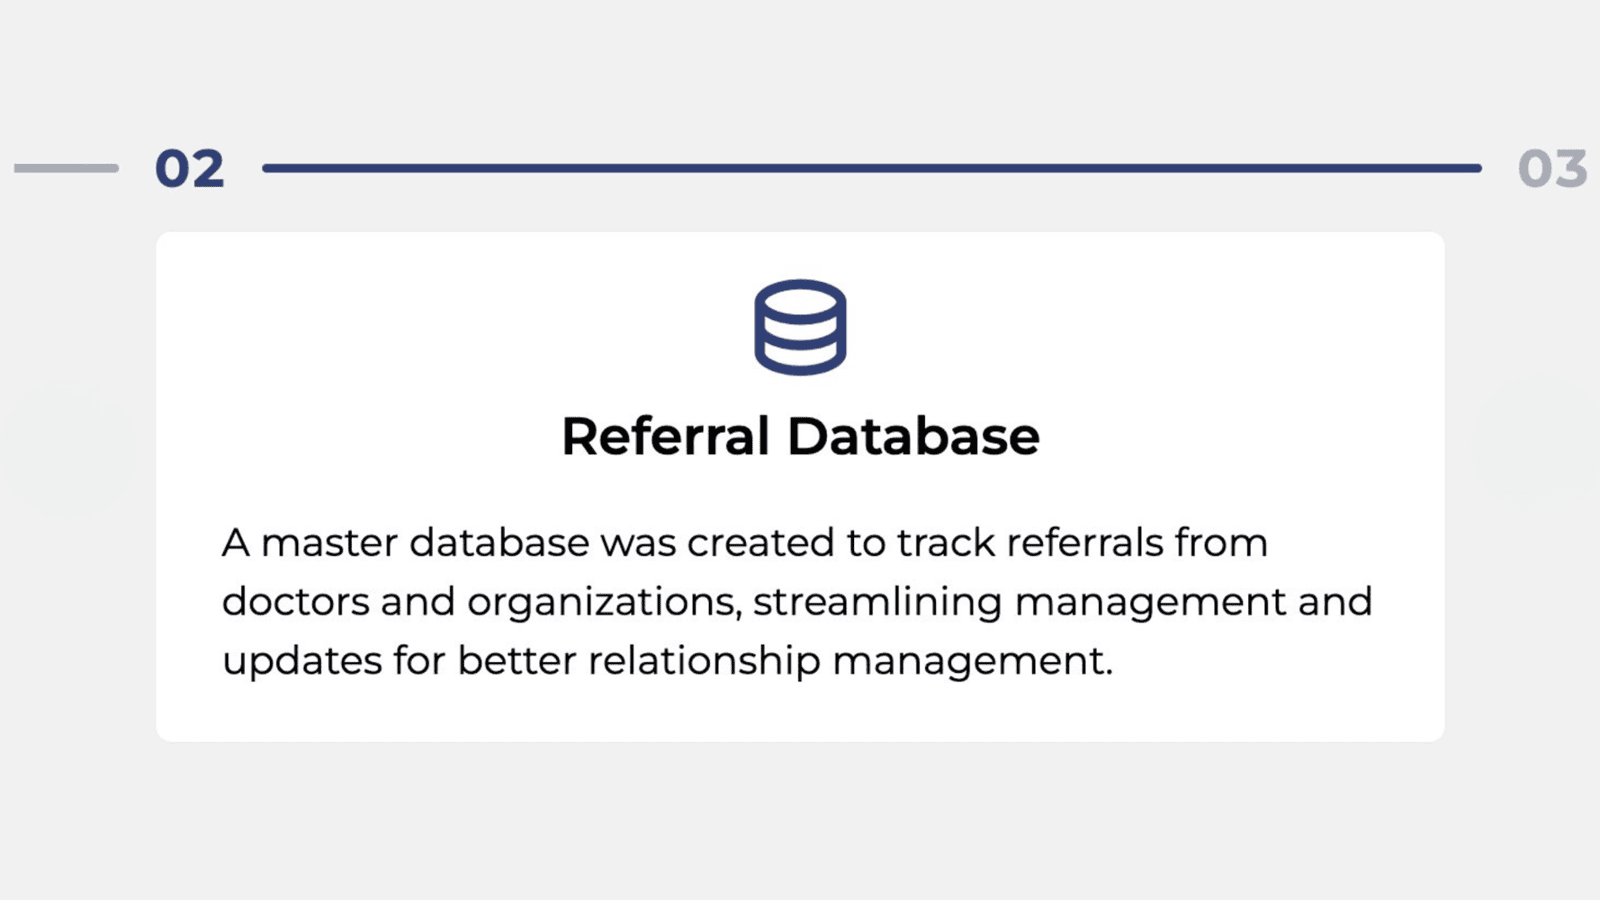Click the word "Referral" in the heading
Viewport: 1600px width, 900px height.
point(665,436)
